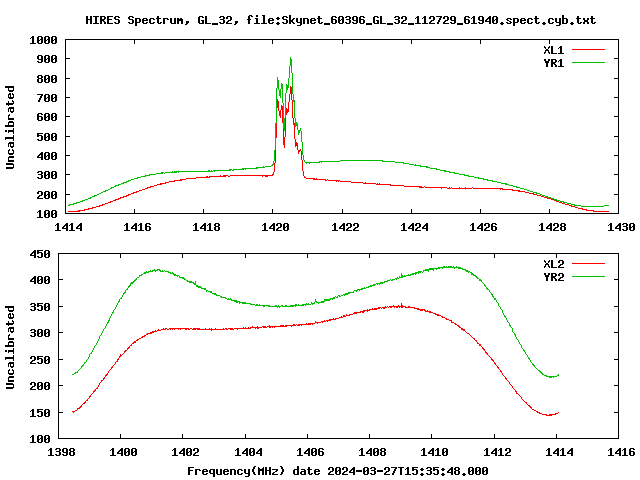Click the YR2 legend label
640x480 pixels.
[x=553, y=276]
